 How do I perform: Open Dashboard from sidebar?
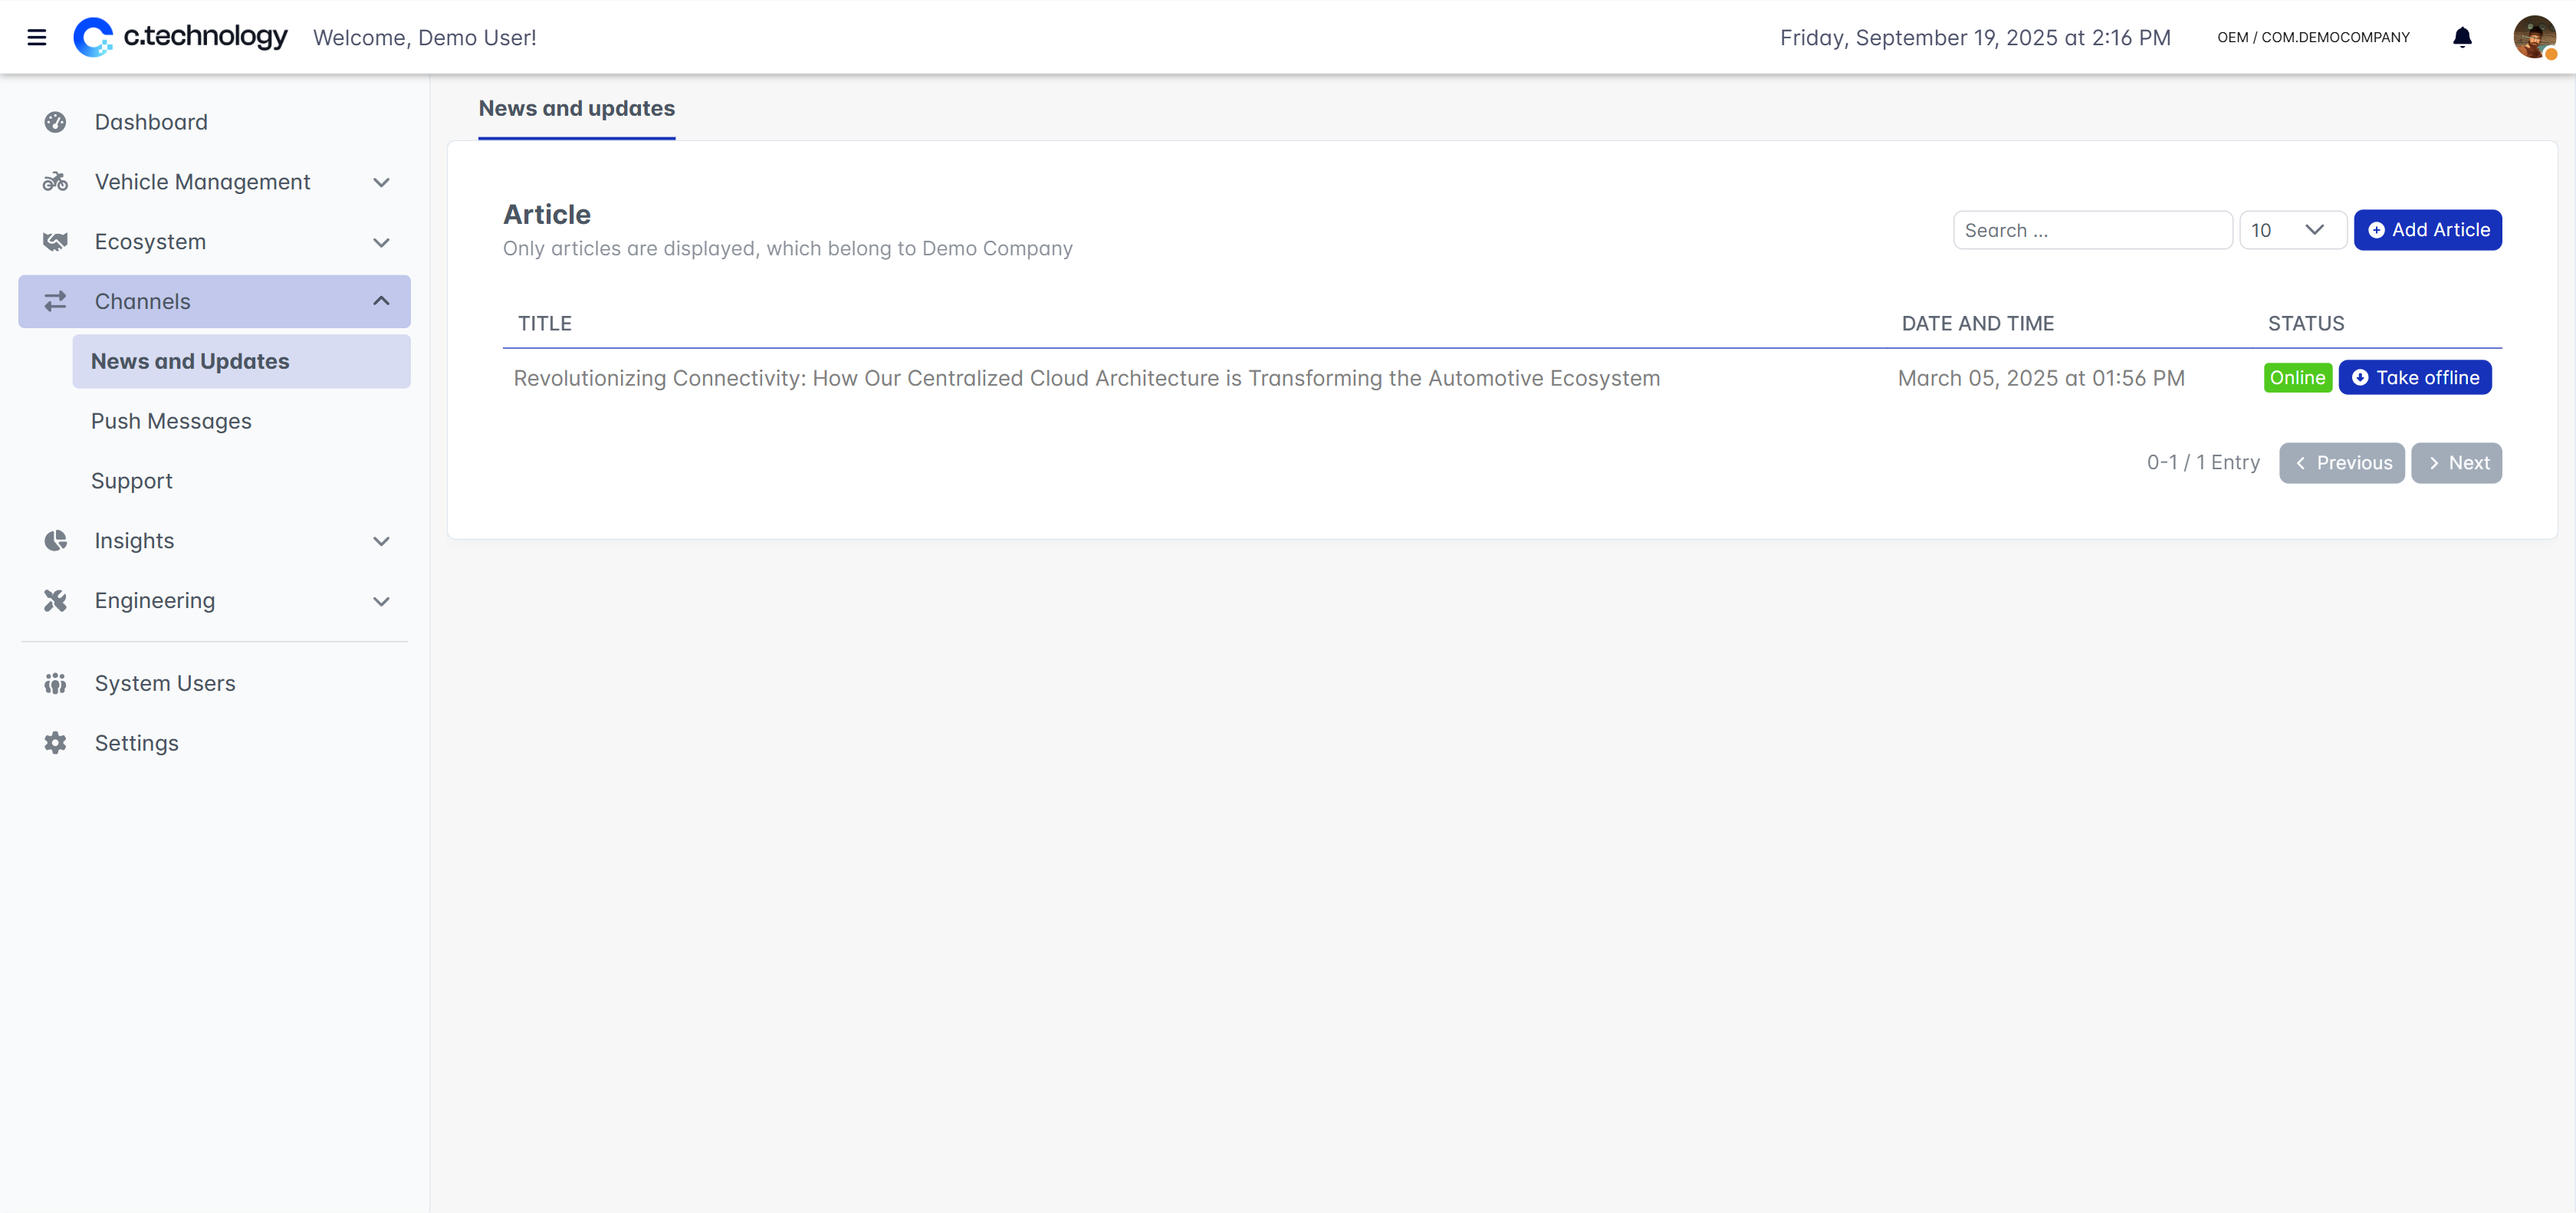point(151,122)
